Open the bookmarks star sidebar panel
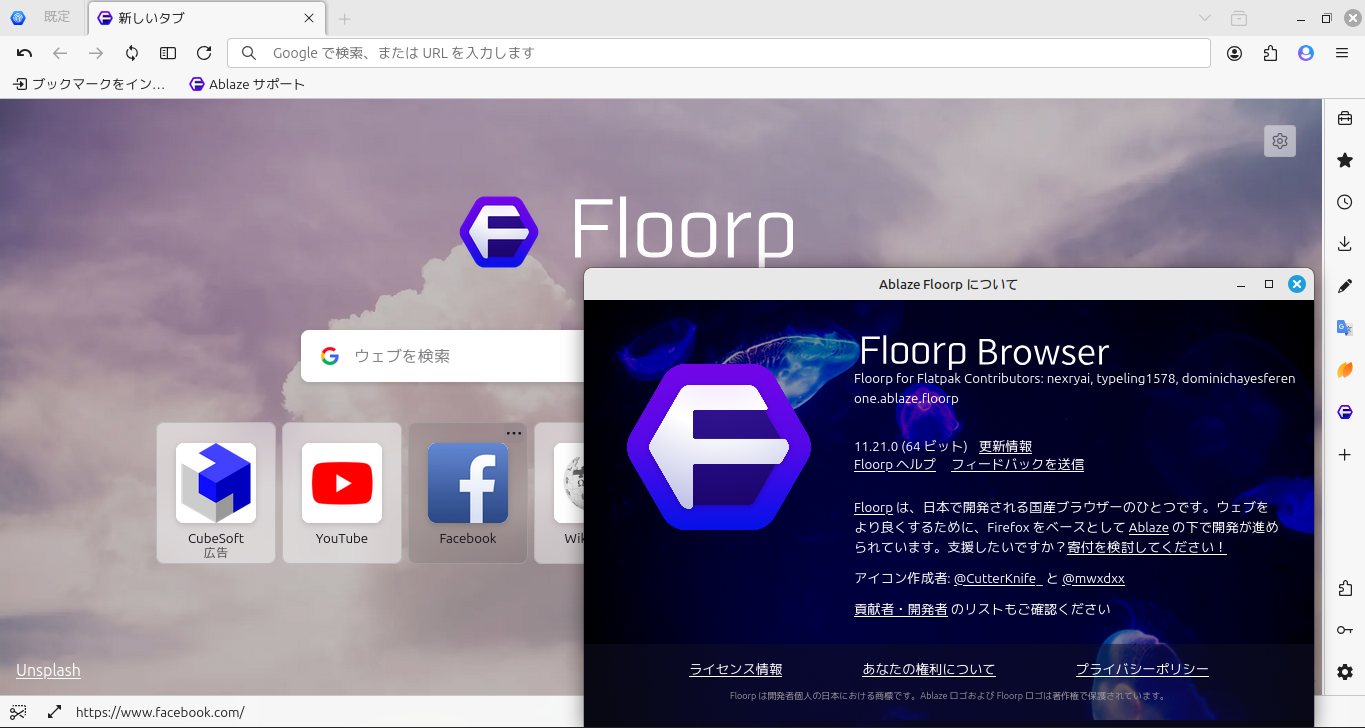Screen dimensions: 1365x728 click(x=1345, y=160)
